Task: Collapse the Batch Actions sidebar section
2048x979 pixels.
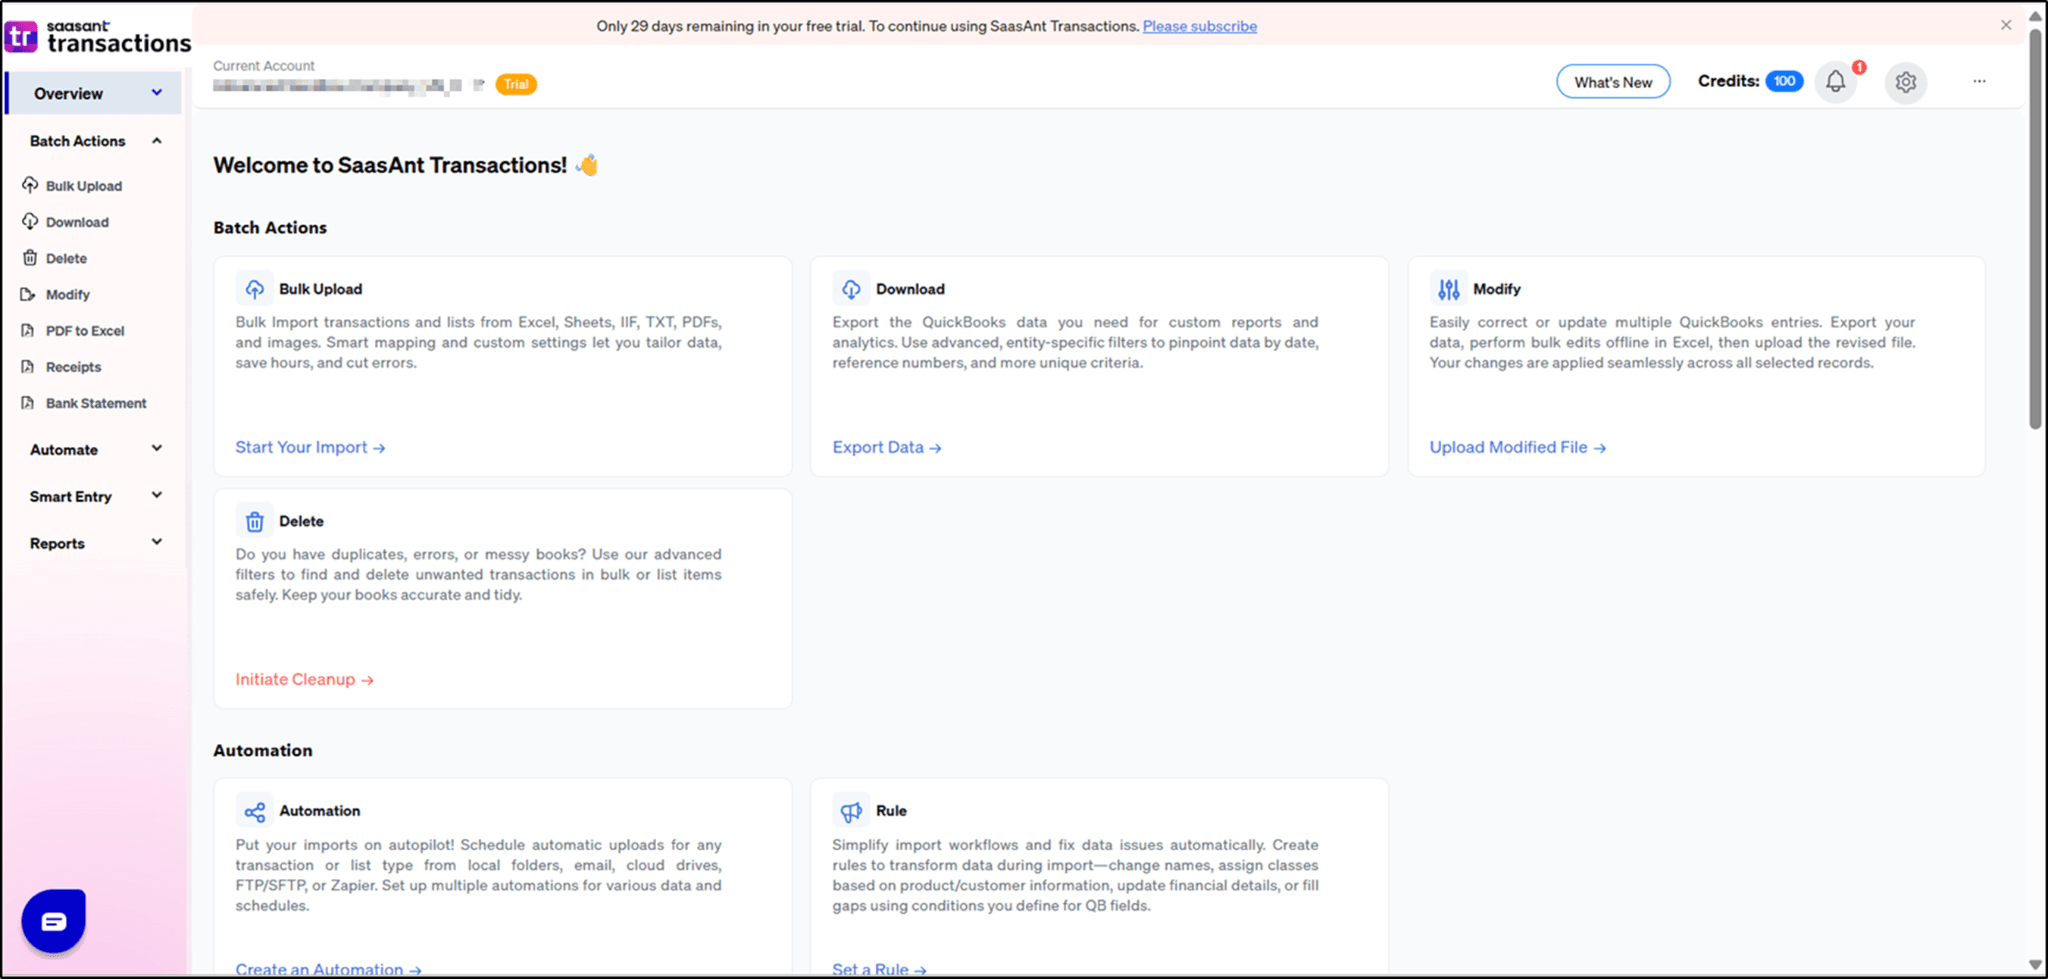Action: 157,141
